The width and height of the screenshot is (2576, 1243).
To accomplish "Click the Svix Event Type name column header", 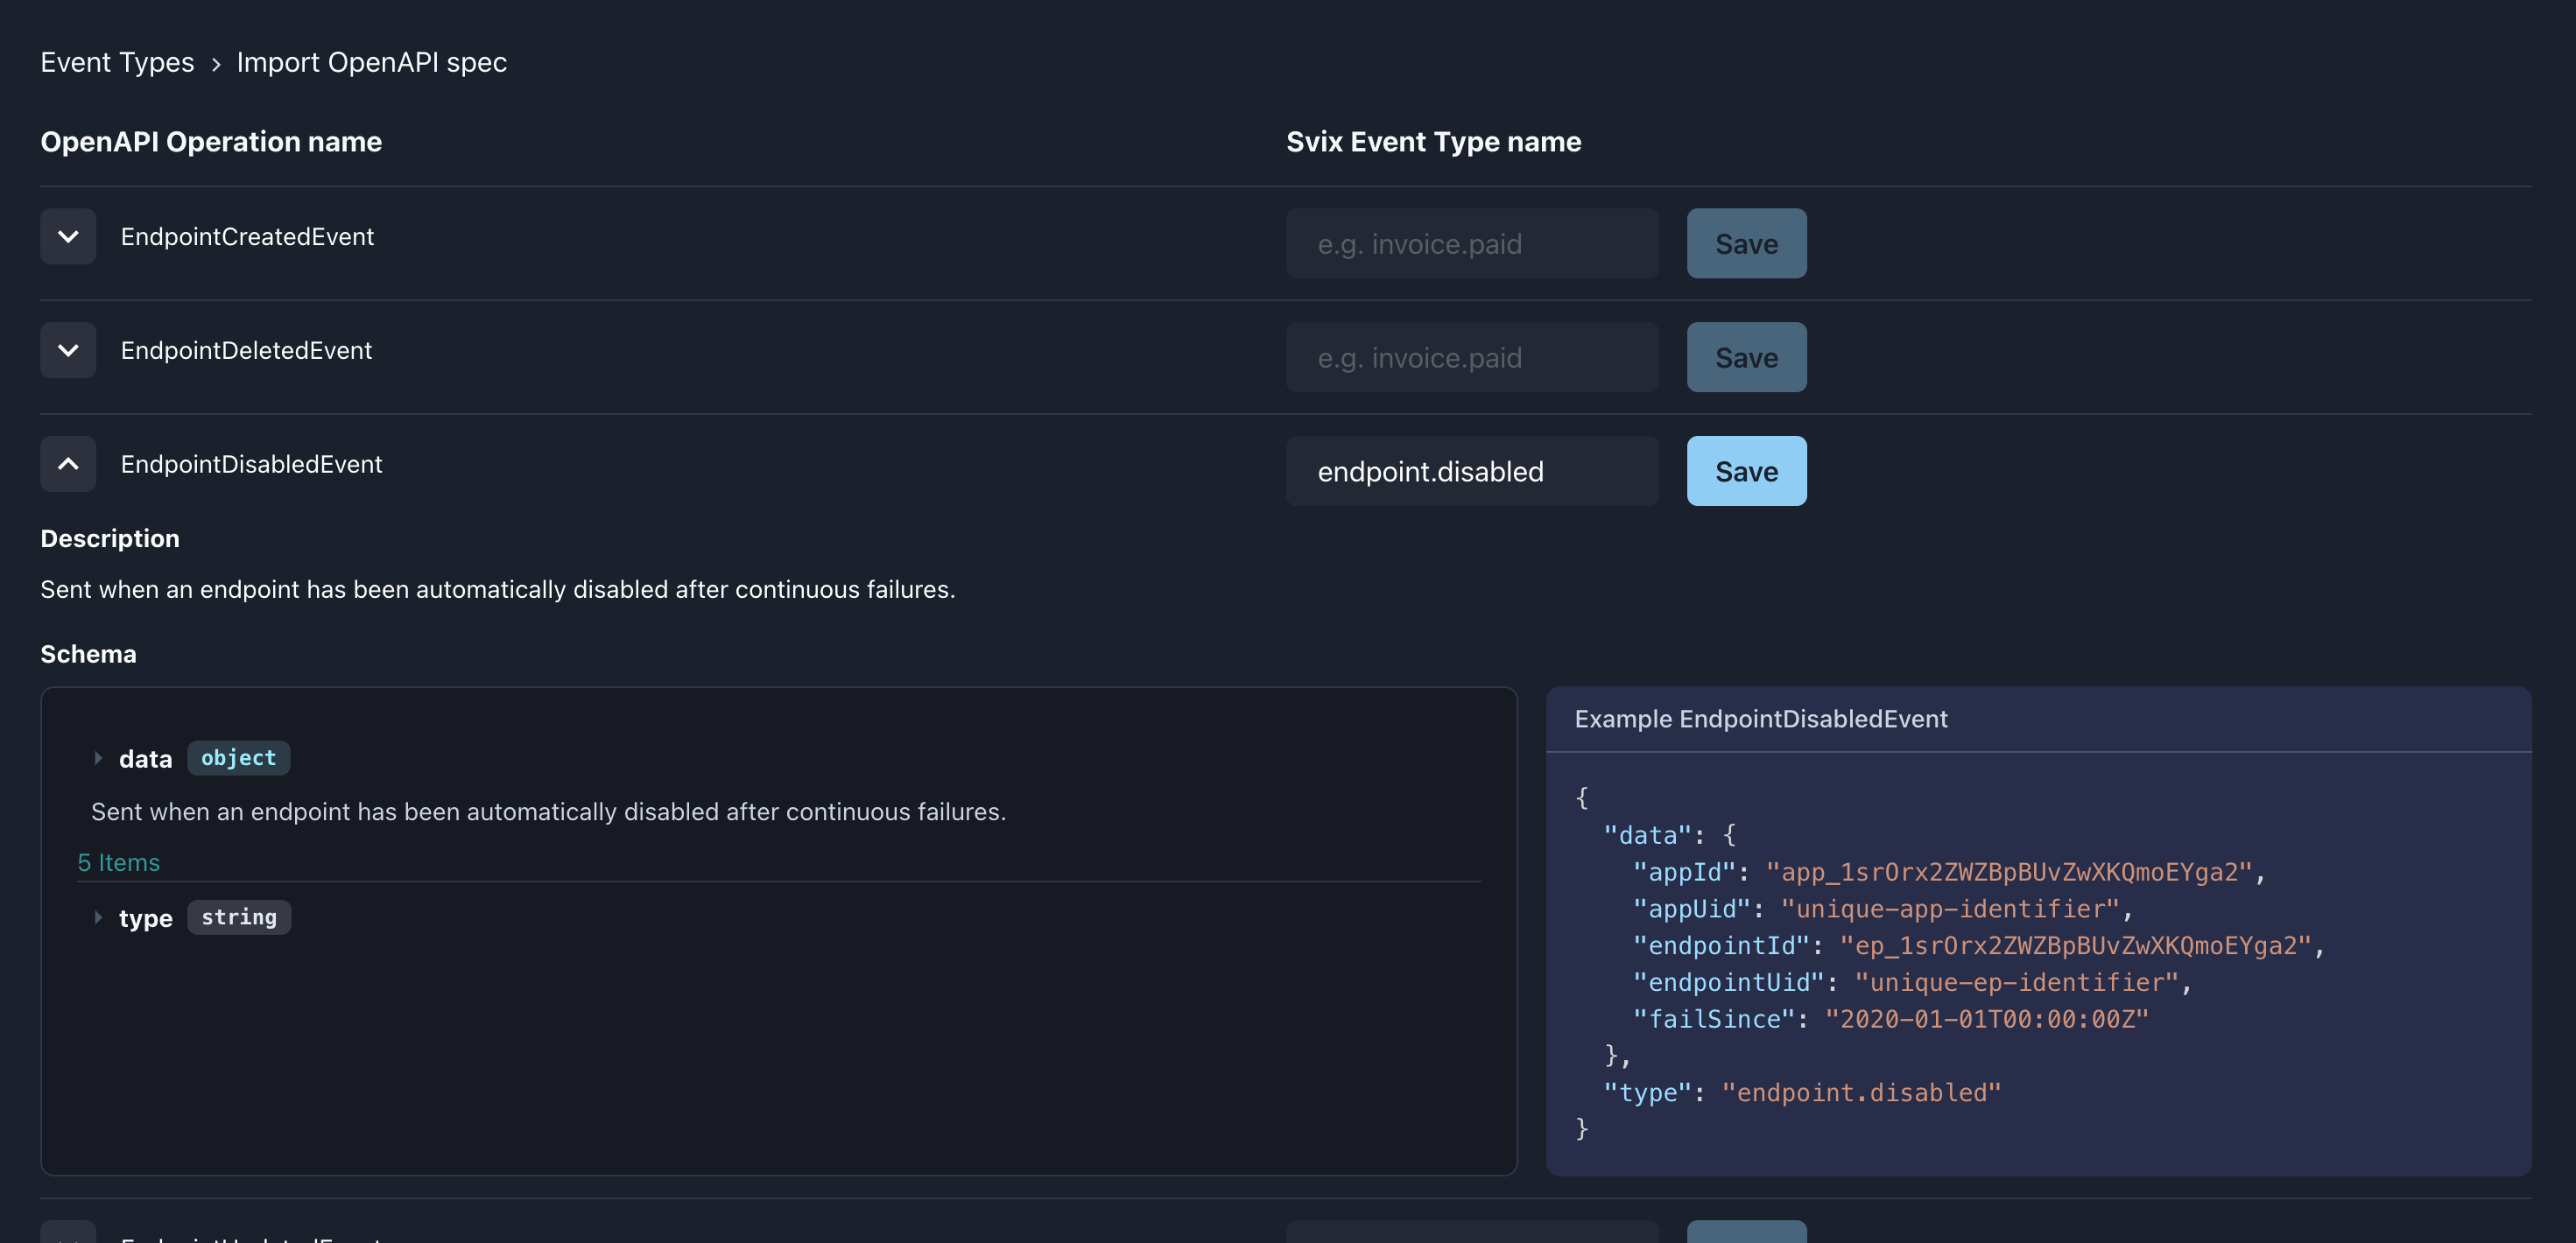I will pyautogui.click(x=1433, y=142).
